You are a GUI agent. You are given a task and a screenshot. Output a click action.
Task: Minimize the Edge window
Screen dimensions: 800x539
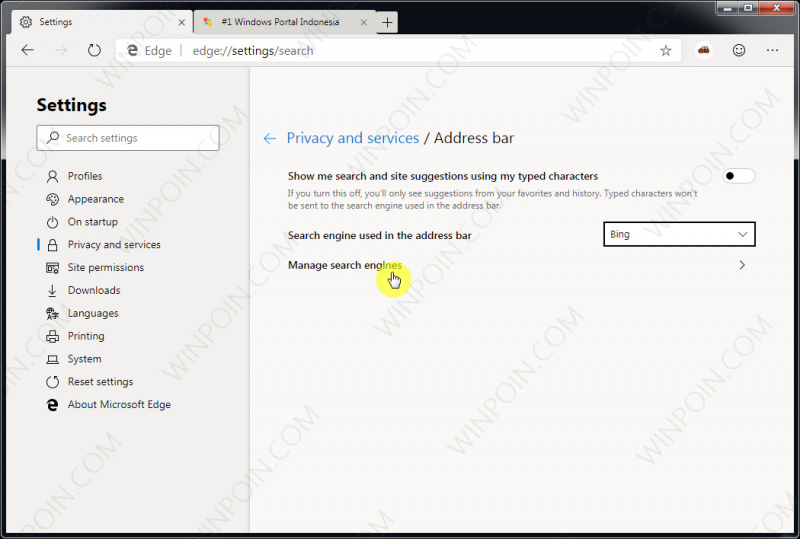click(728, 8)
